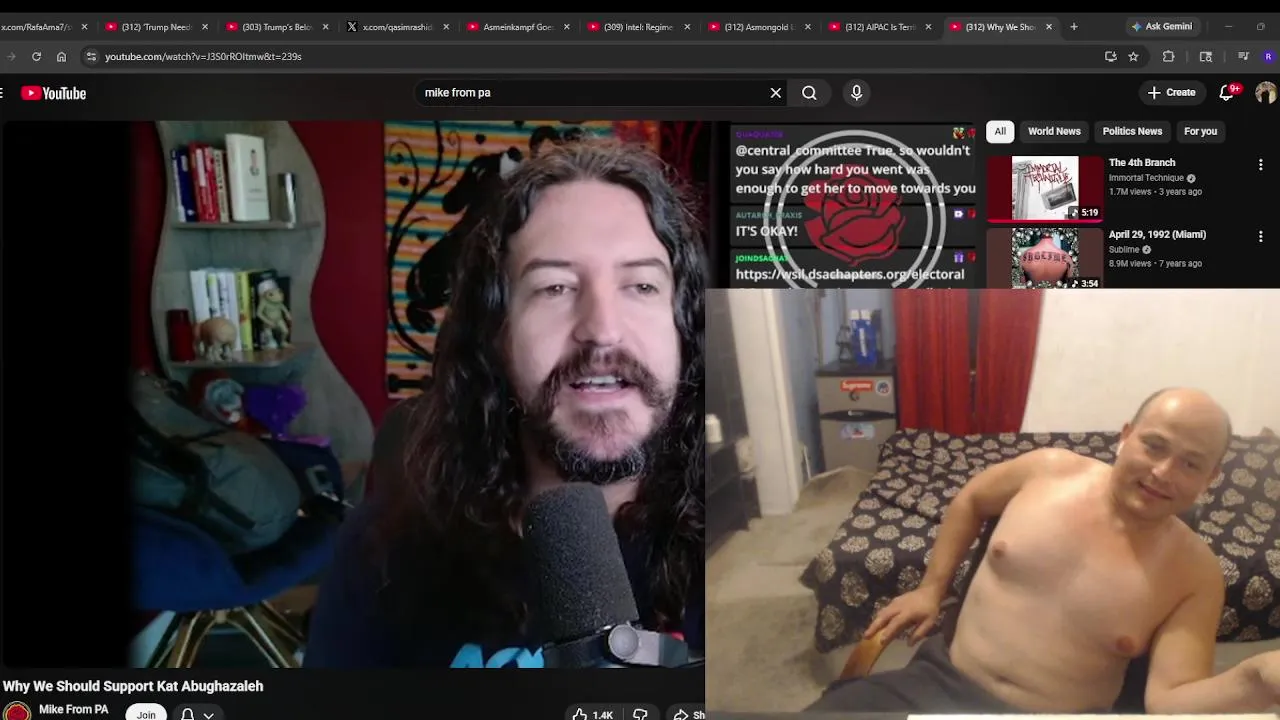This screenshot has width=1280, height=720.
Task: Open the browser extensions puzzle icon
Action: click(1168, 57)
